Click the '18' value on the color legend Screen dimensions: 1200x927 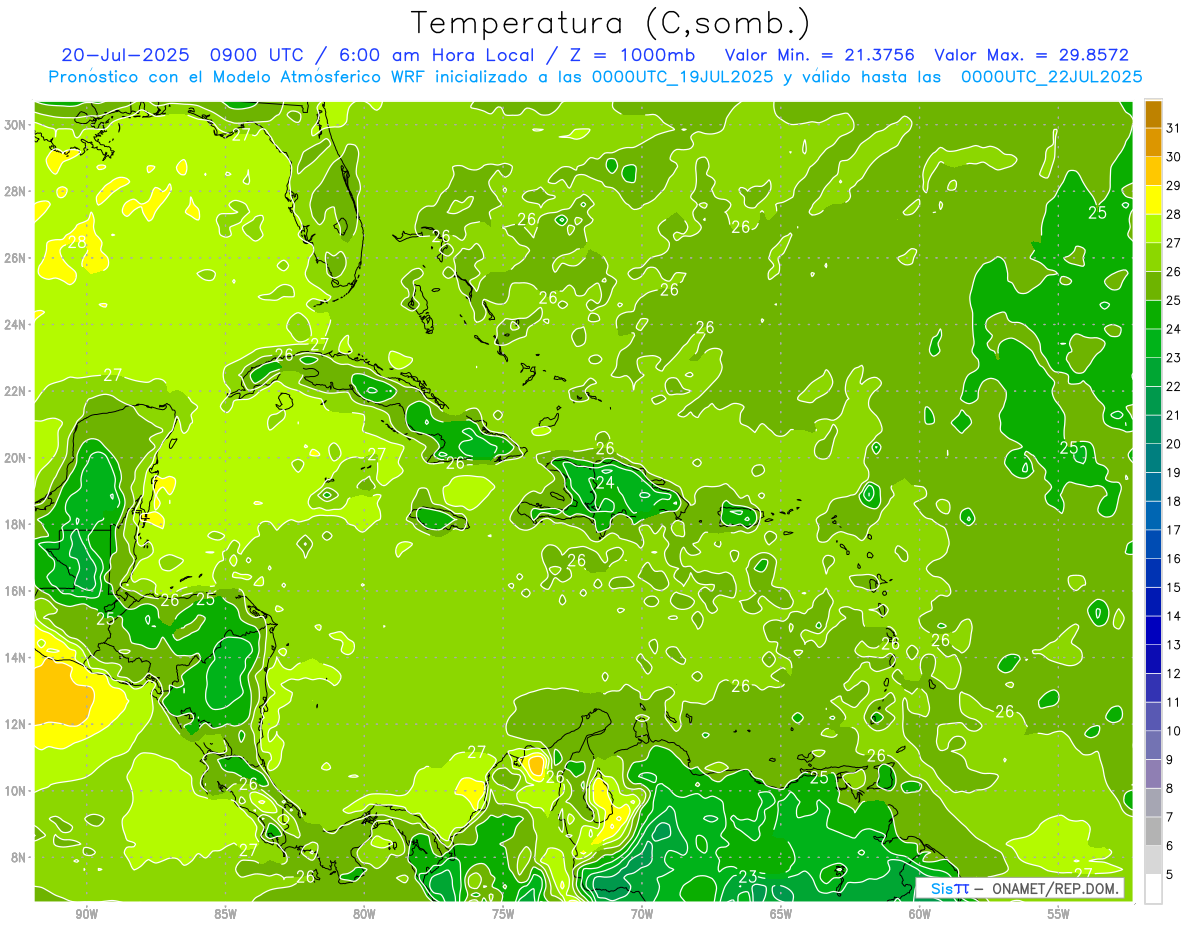[1173, 501]
